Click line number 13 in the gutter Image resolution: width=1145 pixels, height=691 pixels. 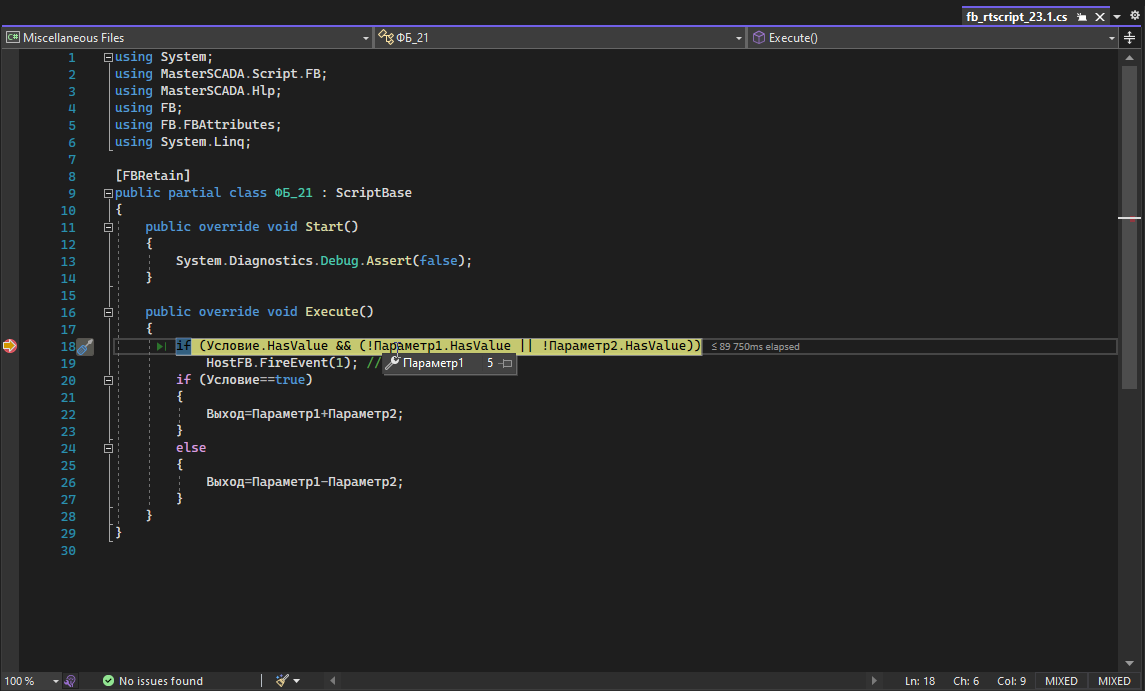pyautogui.click(x=68, y=261)
